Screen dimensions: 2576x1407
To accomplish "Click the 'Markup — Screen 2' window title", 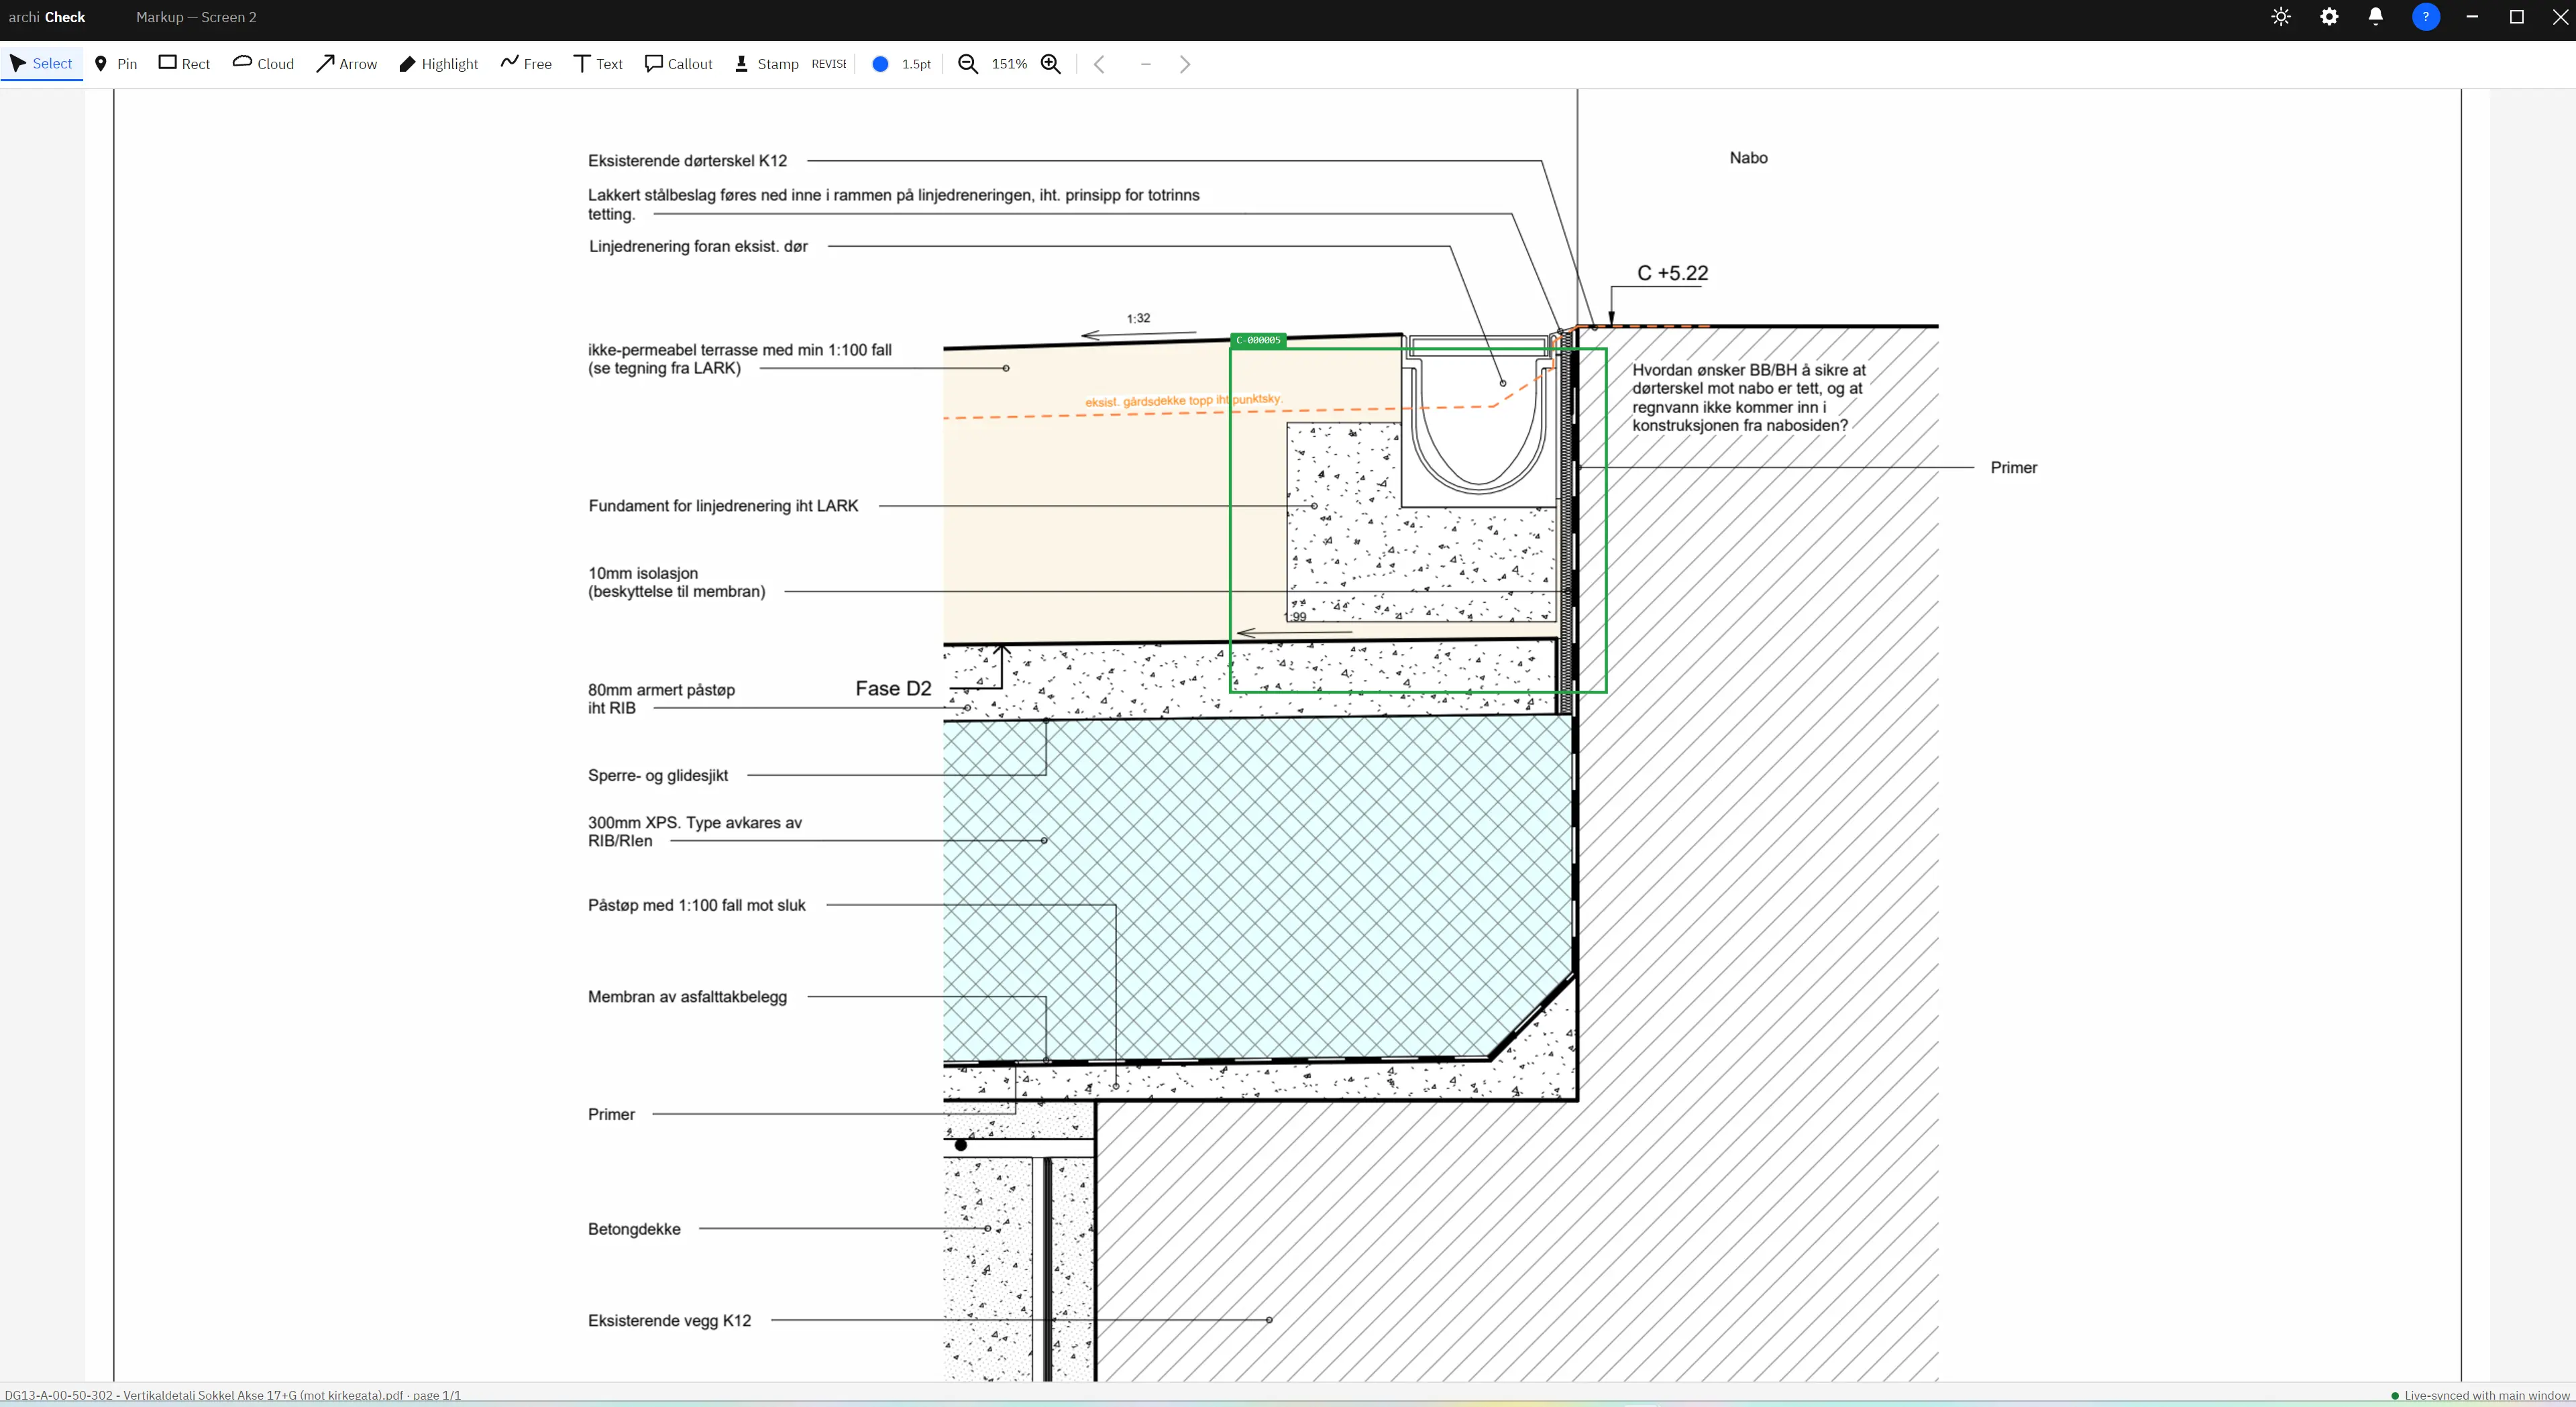I will pyautogui.click(x=196, y=17).
